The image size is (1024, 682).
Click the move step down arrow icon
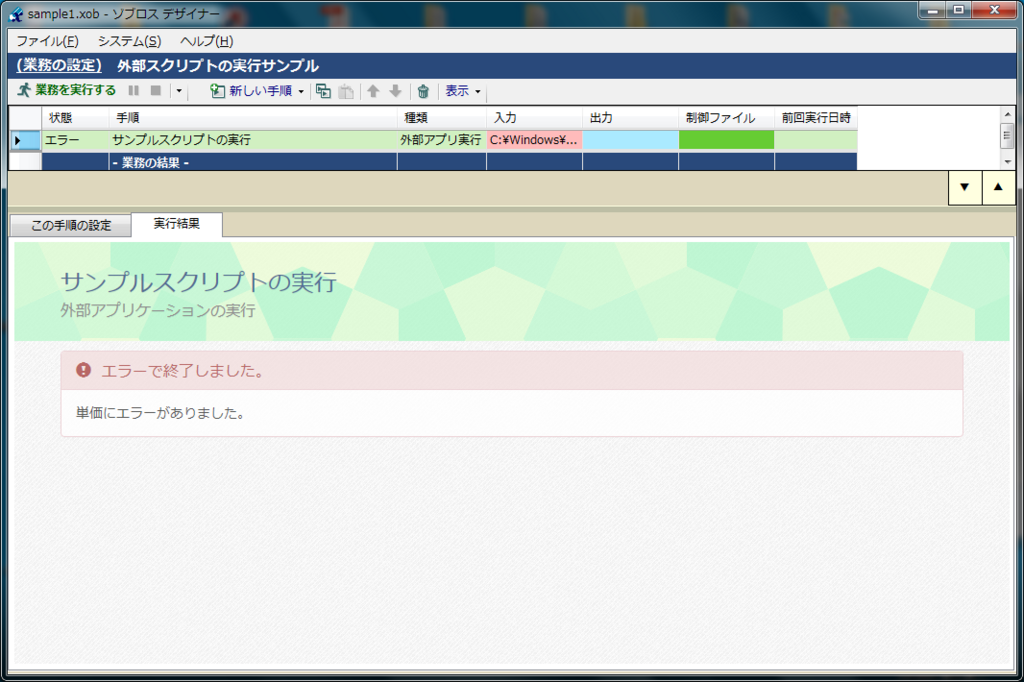point(396,91)
